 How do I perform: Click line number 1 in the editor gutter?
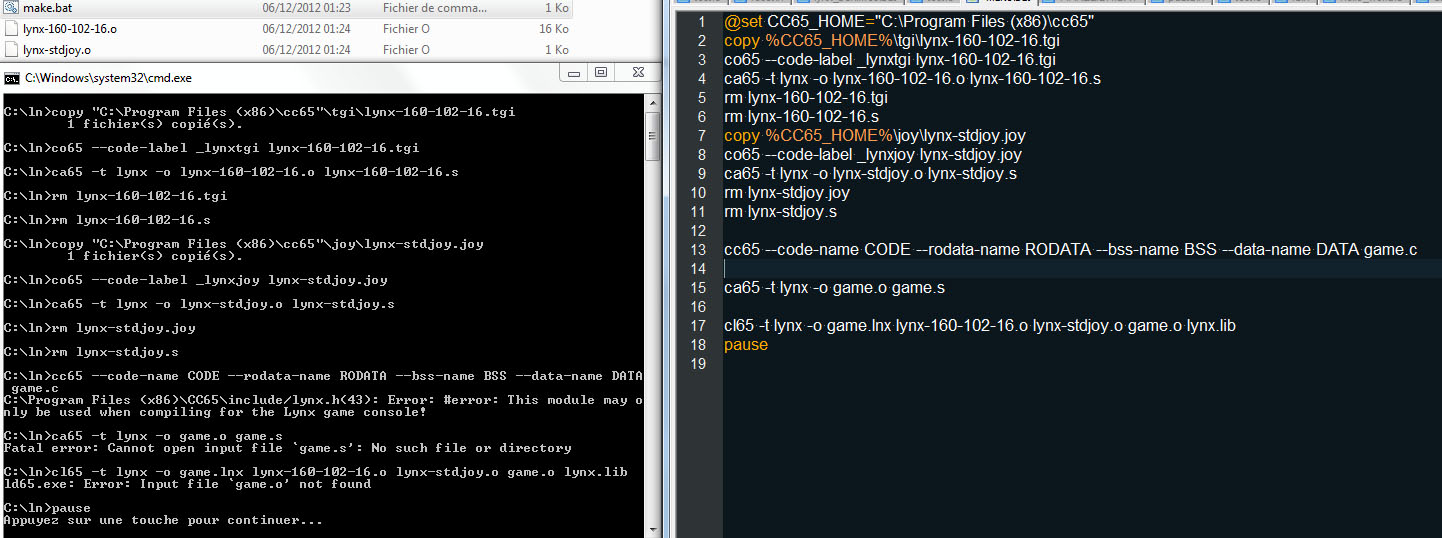pyautogui.click(x=701, y=22)
